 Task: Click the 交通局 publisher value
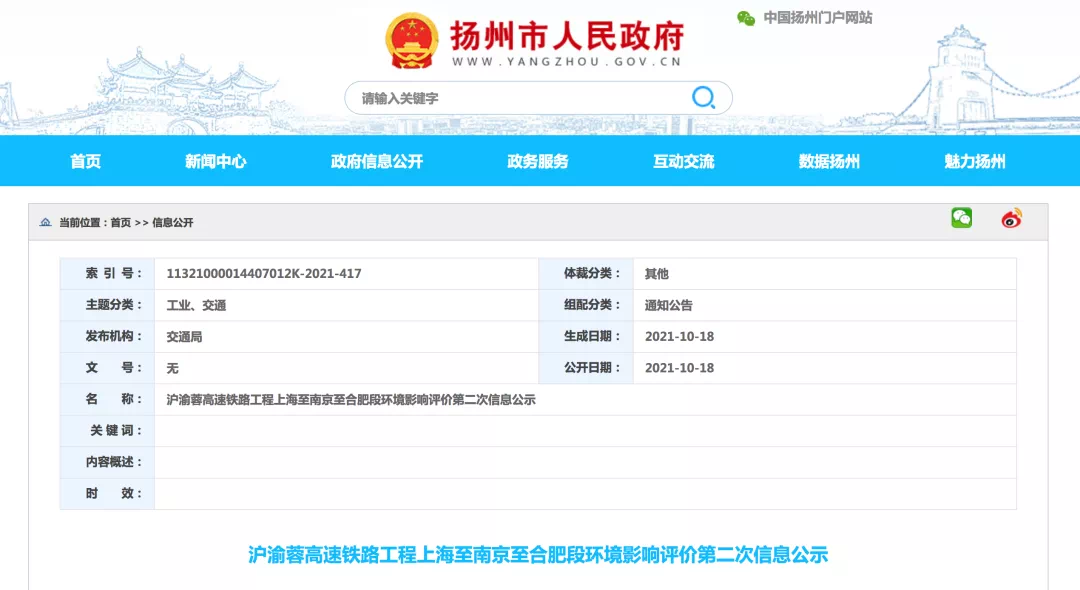pos(185,337)
